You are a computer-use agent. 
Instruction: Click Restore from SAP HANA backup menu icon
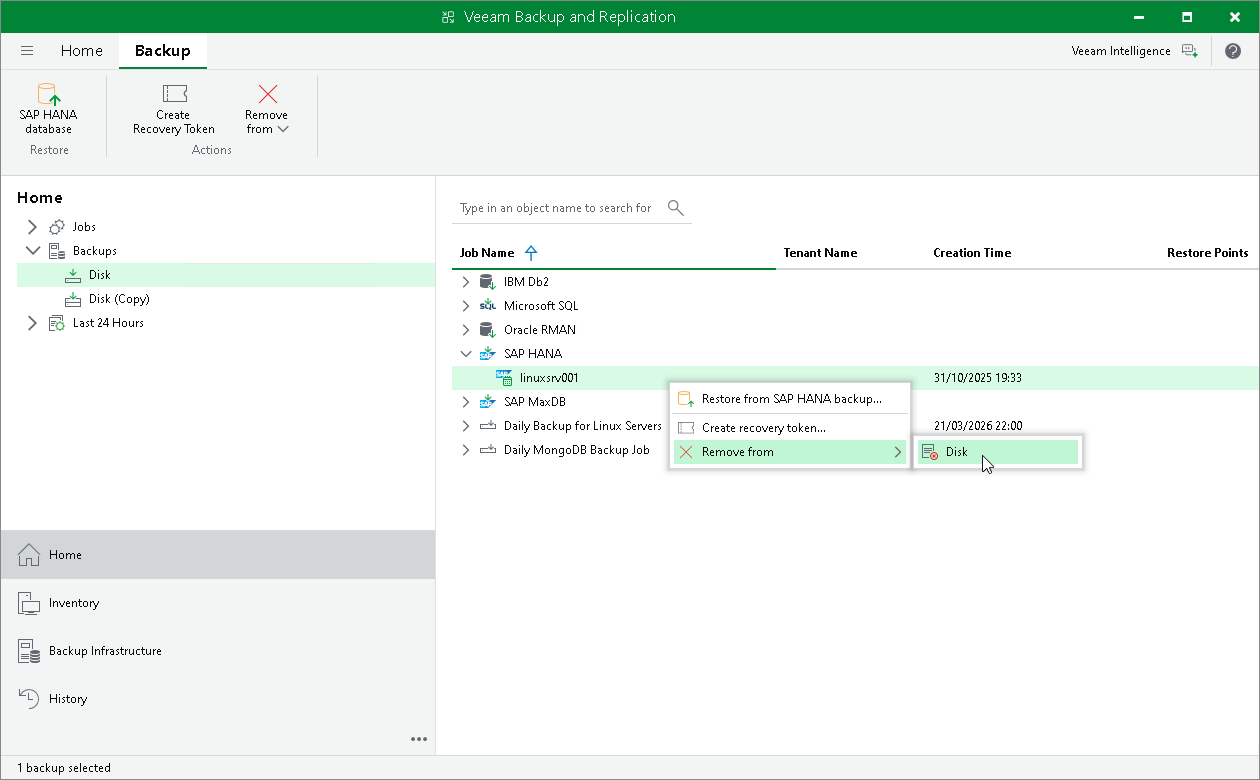[686, 399]
